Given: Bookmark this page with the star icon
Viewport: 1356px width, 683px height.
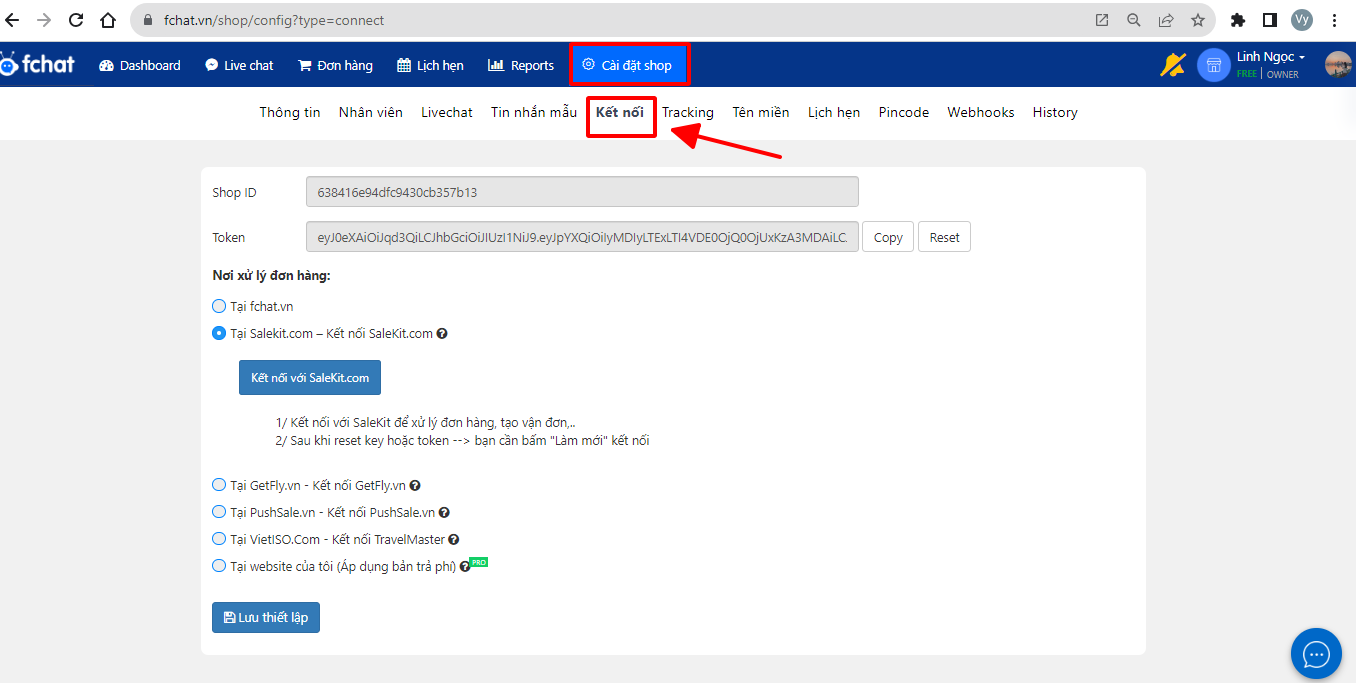Looking at the screenshot, I should coord(1197,20).
